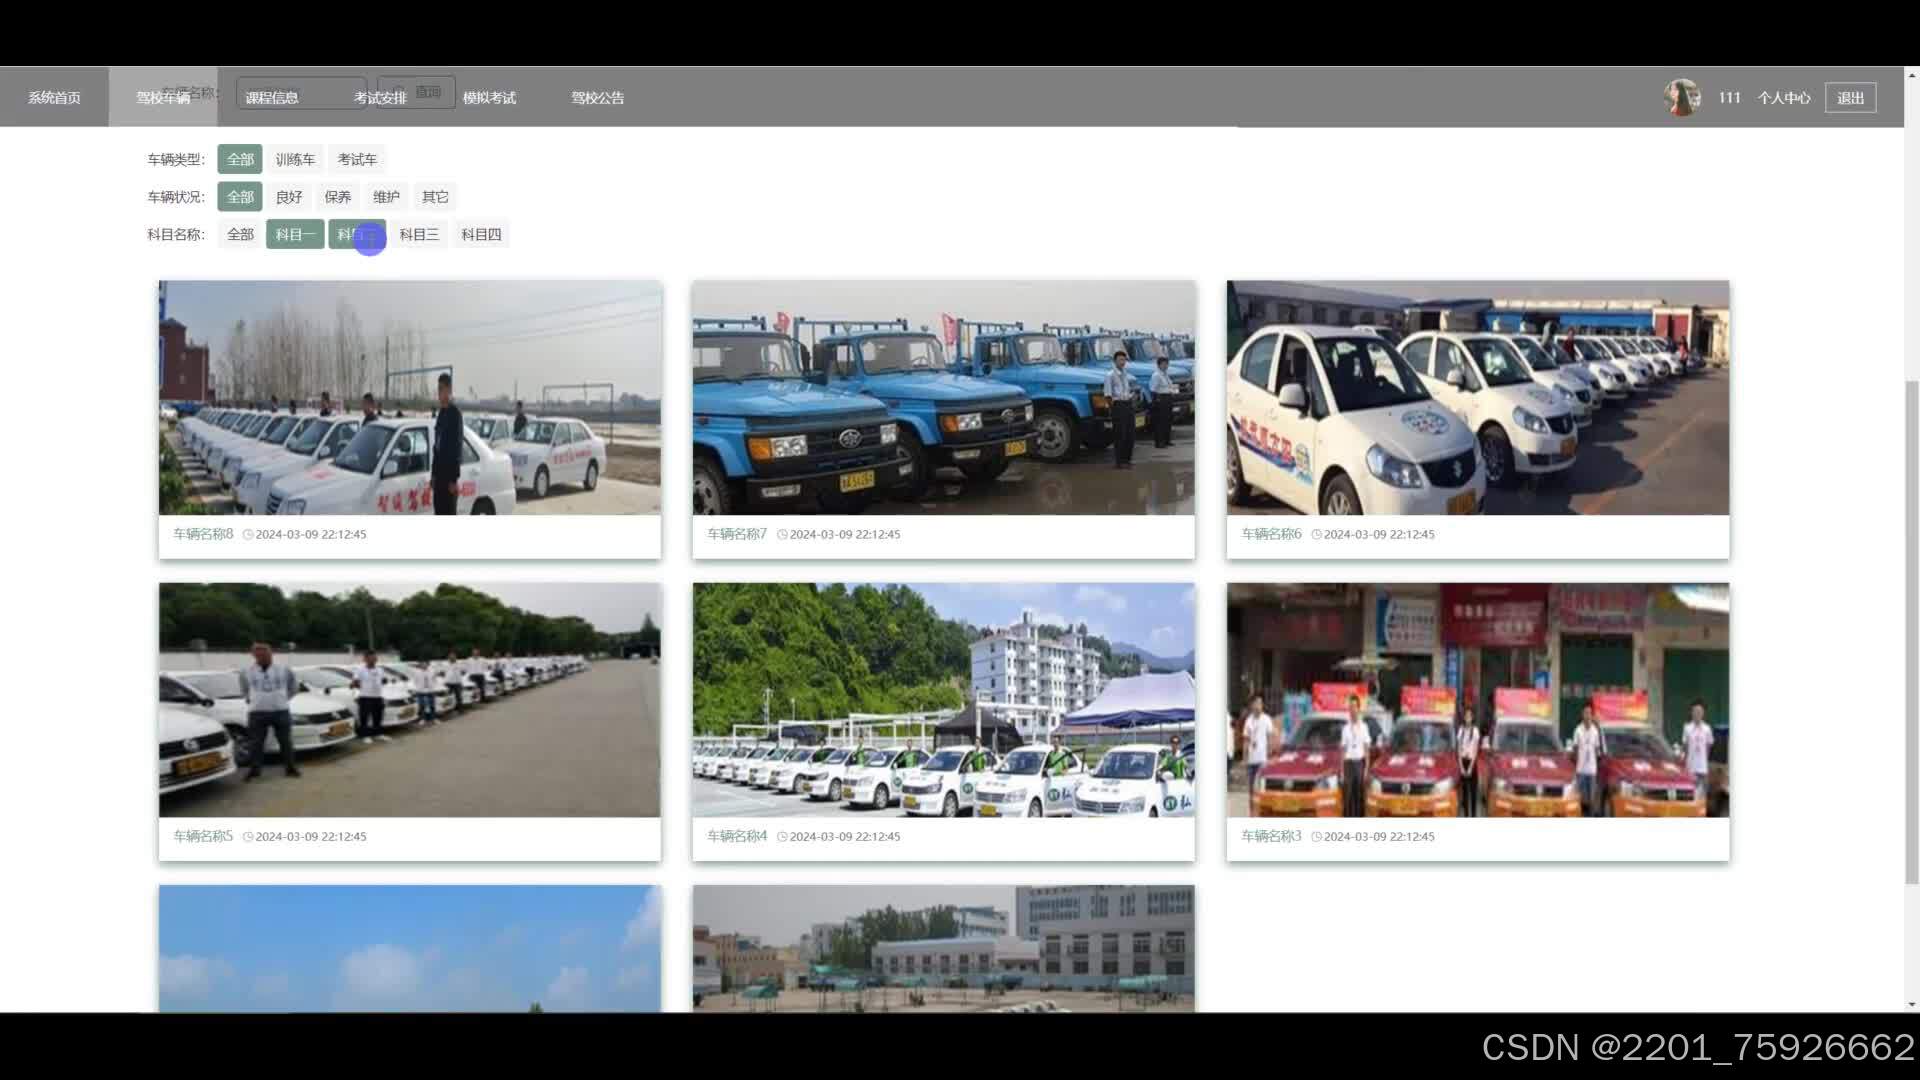The height and width of the screenshot is (1080, 1920).
Task: Open 模拟考试 menu item
Action: click(x=489, y=98)
